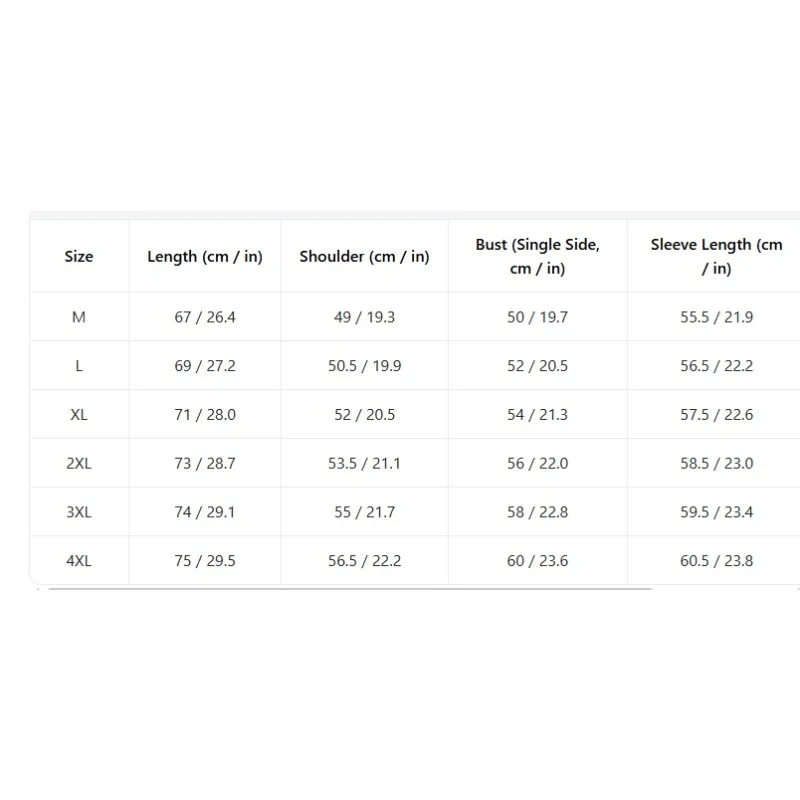This screenshot has width=800, height=800.
Task: Select the M size row label
Action: 79,317
